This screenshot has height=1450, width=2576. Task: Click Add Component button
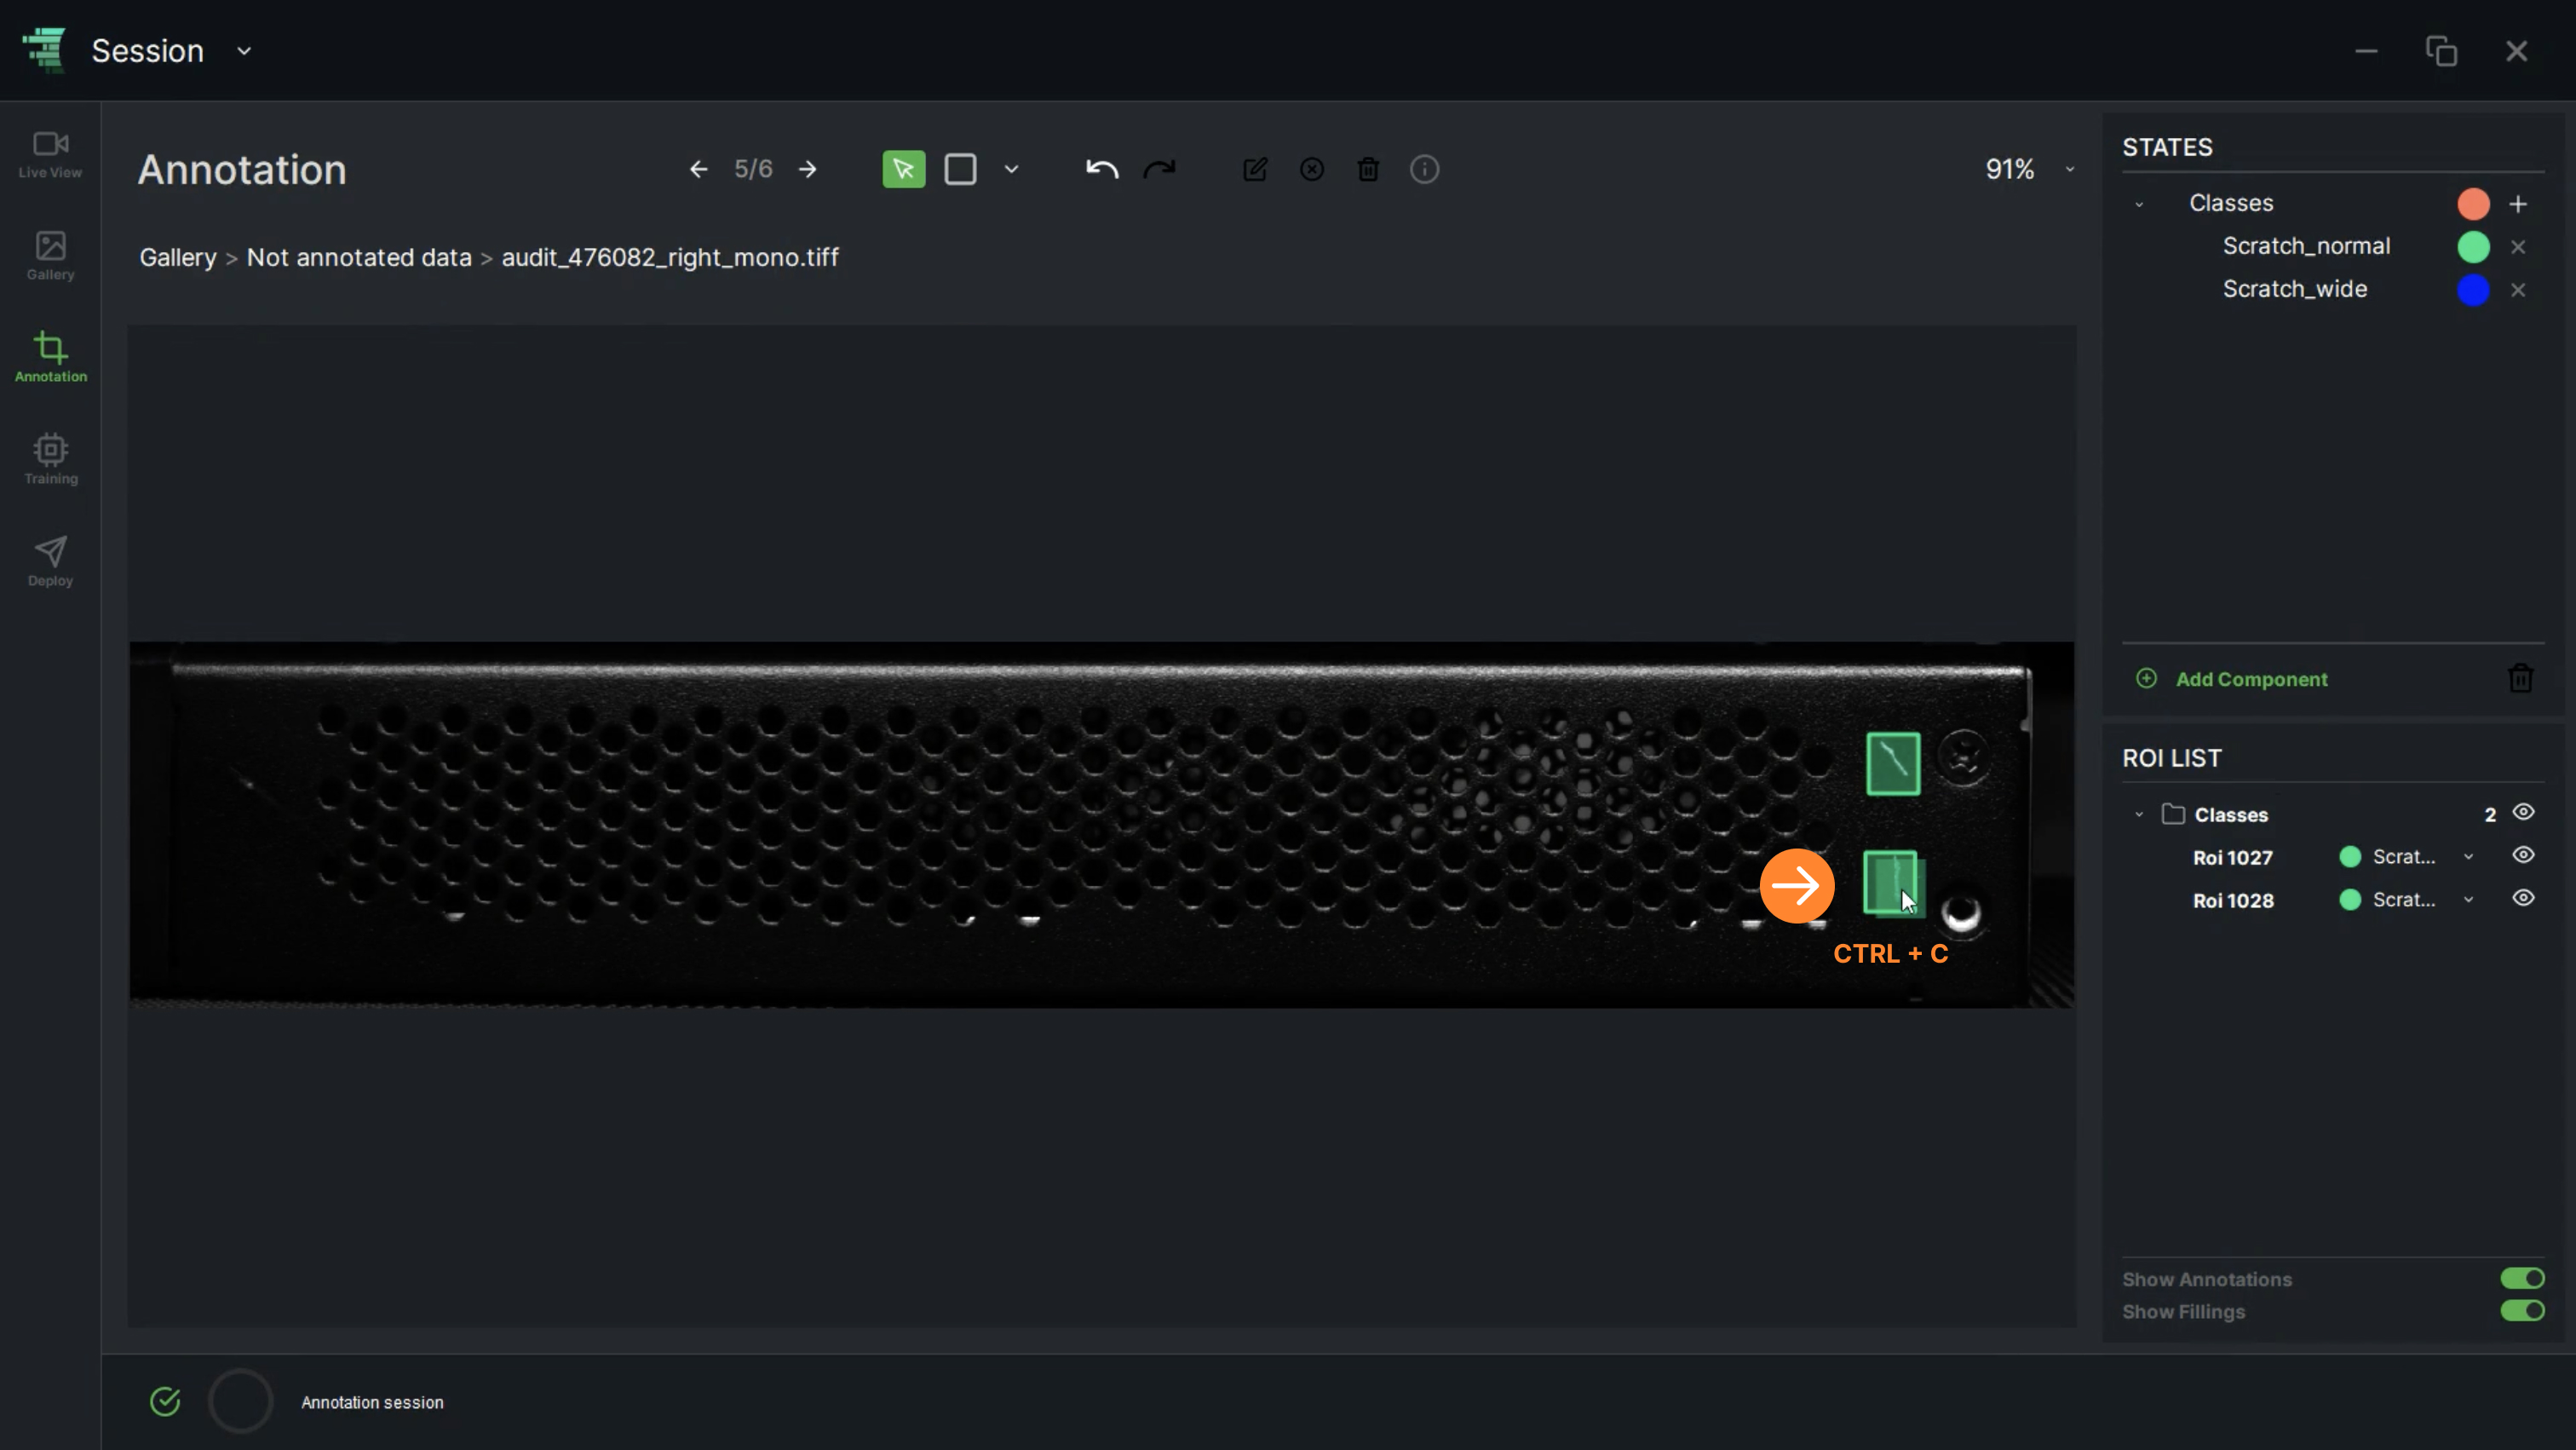[x=2231, y=680]
